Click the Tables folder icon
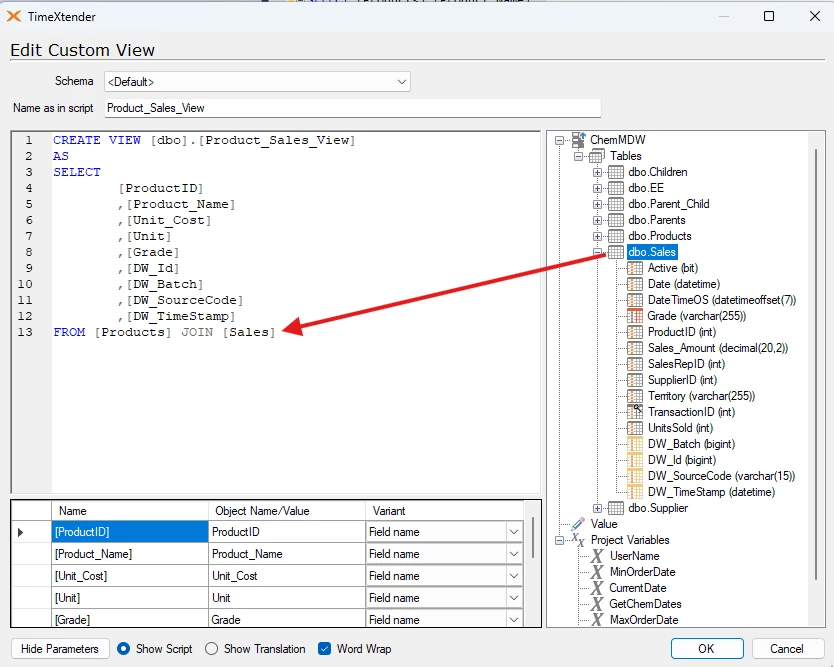The image size is (834, 667). coord(597,156)
